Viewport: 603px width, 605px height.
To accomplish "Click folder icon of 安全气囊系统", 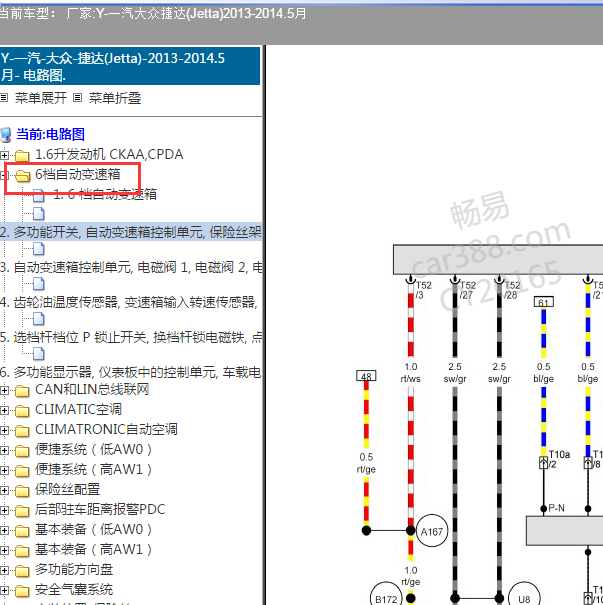I will pyautogui.click(x=22, y=591).
